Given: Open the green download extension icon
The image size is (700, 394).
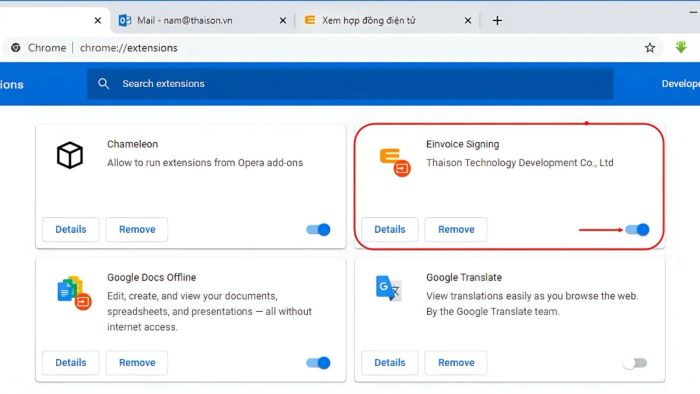Looking at the screenshot, I should [681, 47].
